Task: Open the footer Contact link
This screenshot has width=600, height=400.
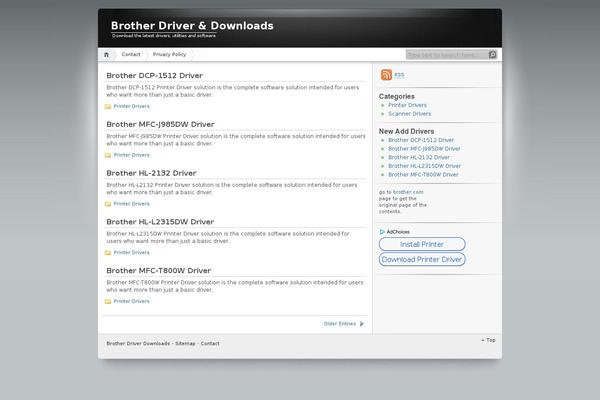Action: click(210, 343)
